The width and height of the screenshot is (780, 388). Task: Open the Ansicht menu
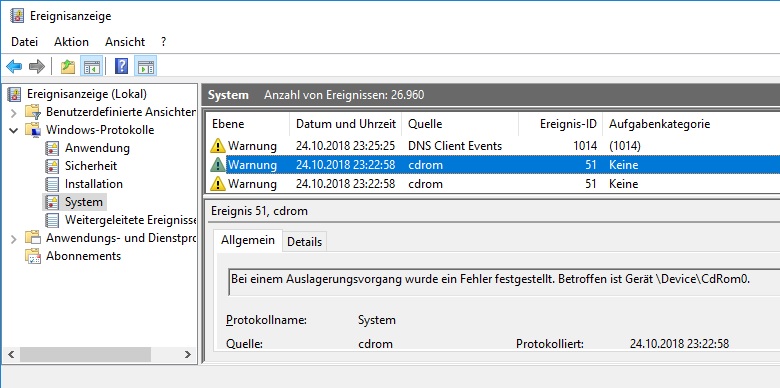(125, 42)
